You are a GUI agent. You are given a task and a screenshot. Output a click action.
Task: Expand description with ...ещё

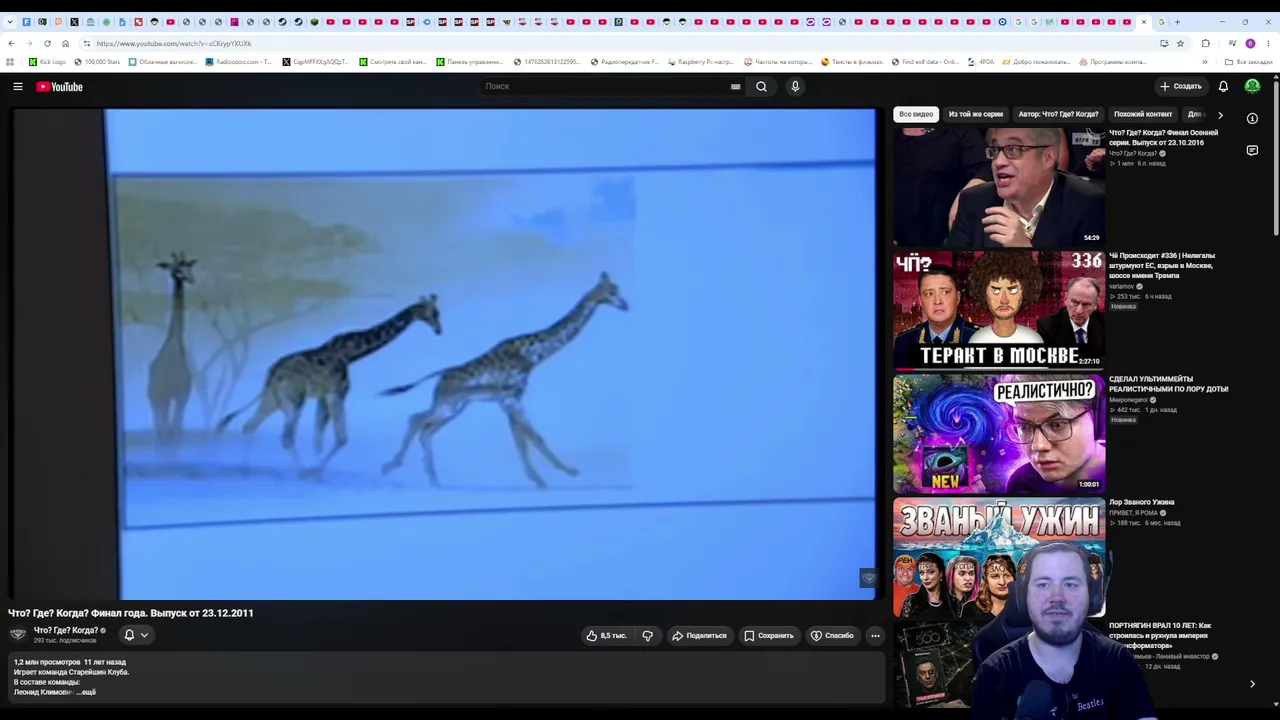[86, 692]
